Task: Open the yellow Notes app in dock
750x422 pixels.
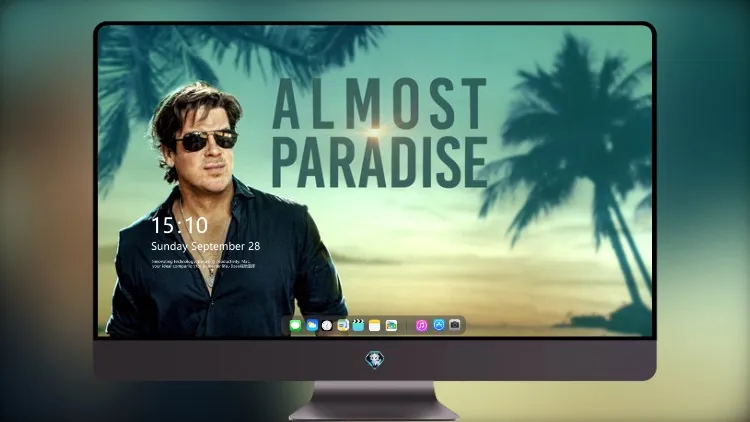Action: (x=375, y=325)
